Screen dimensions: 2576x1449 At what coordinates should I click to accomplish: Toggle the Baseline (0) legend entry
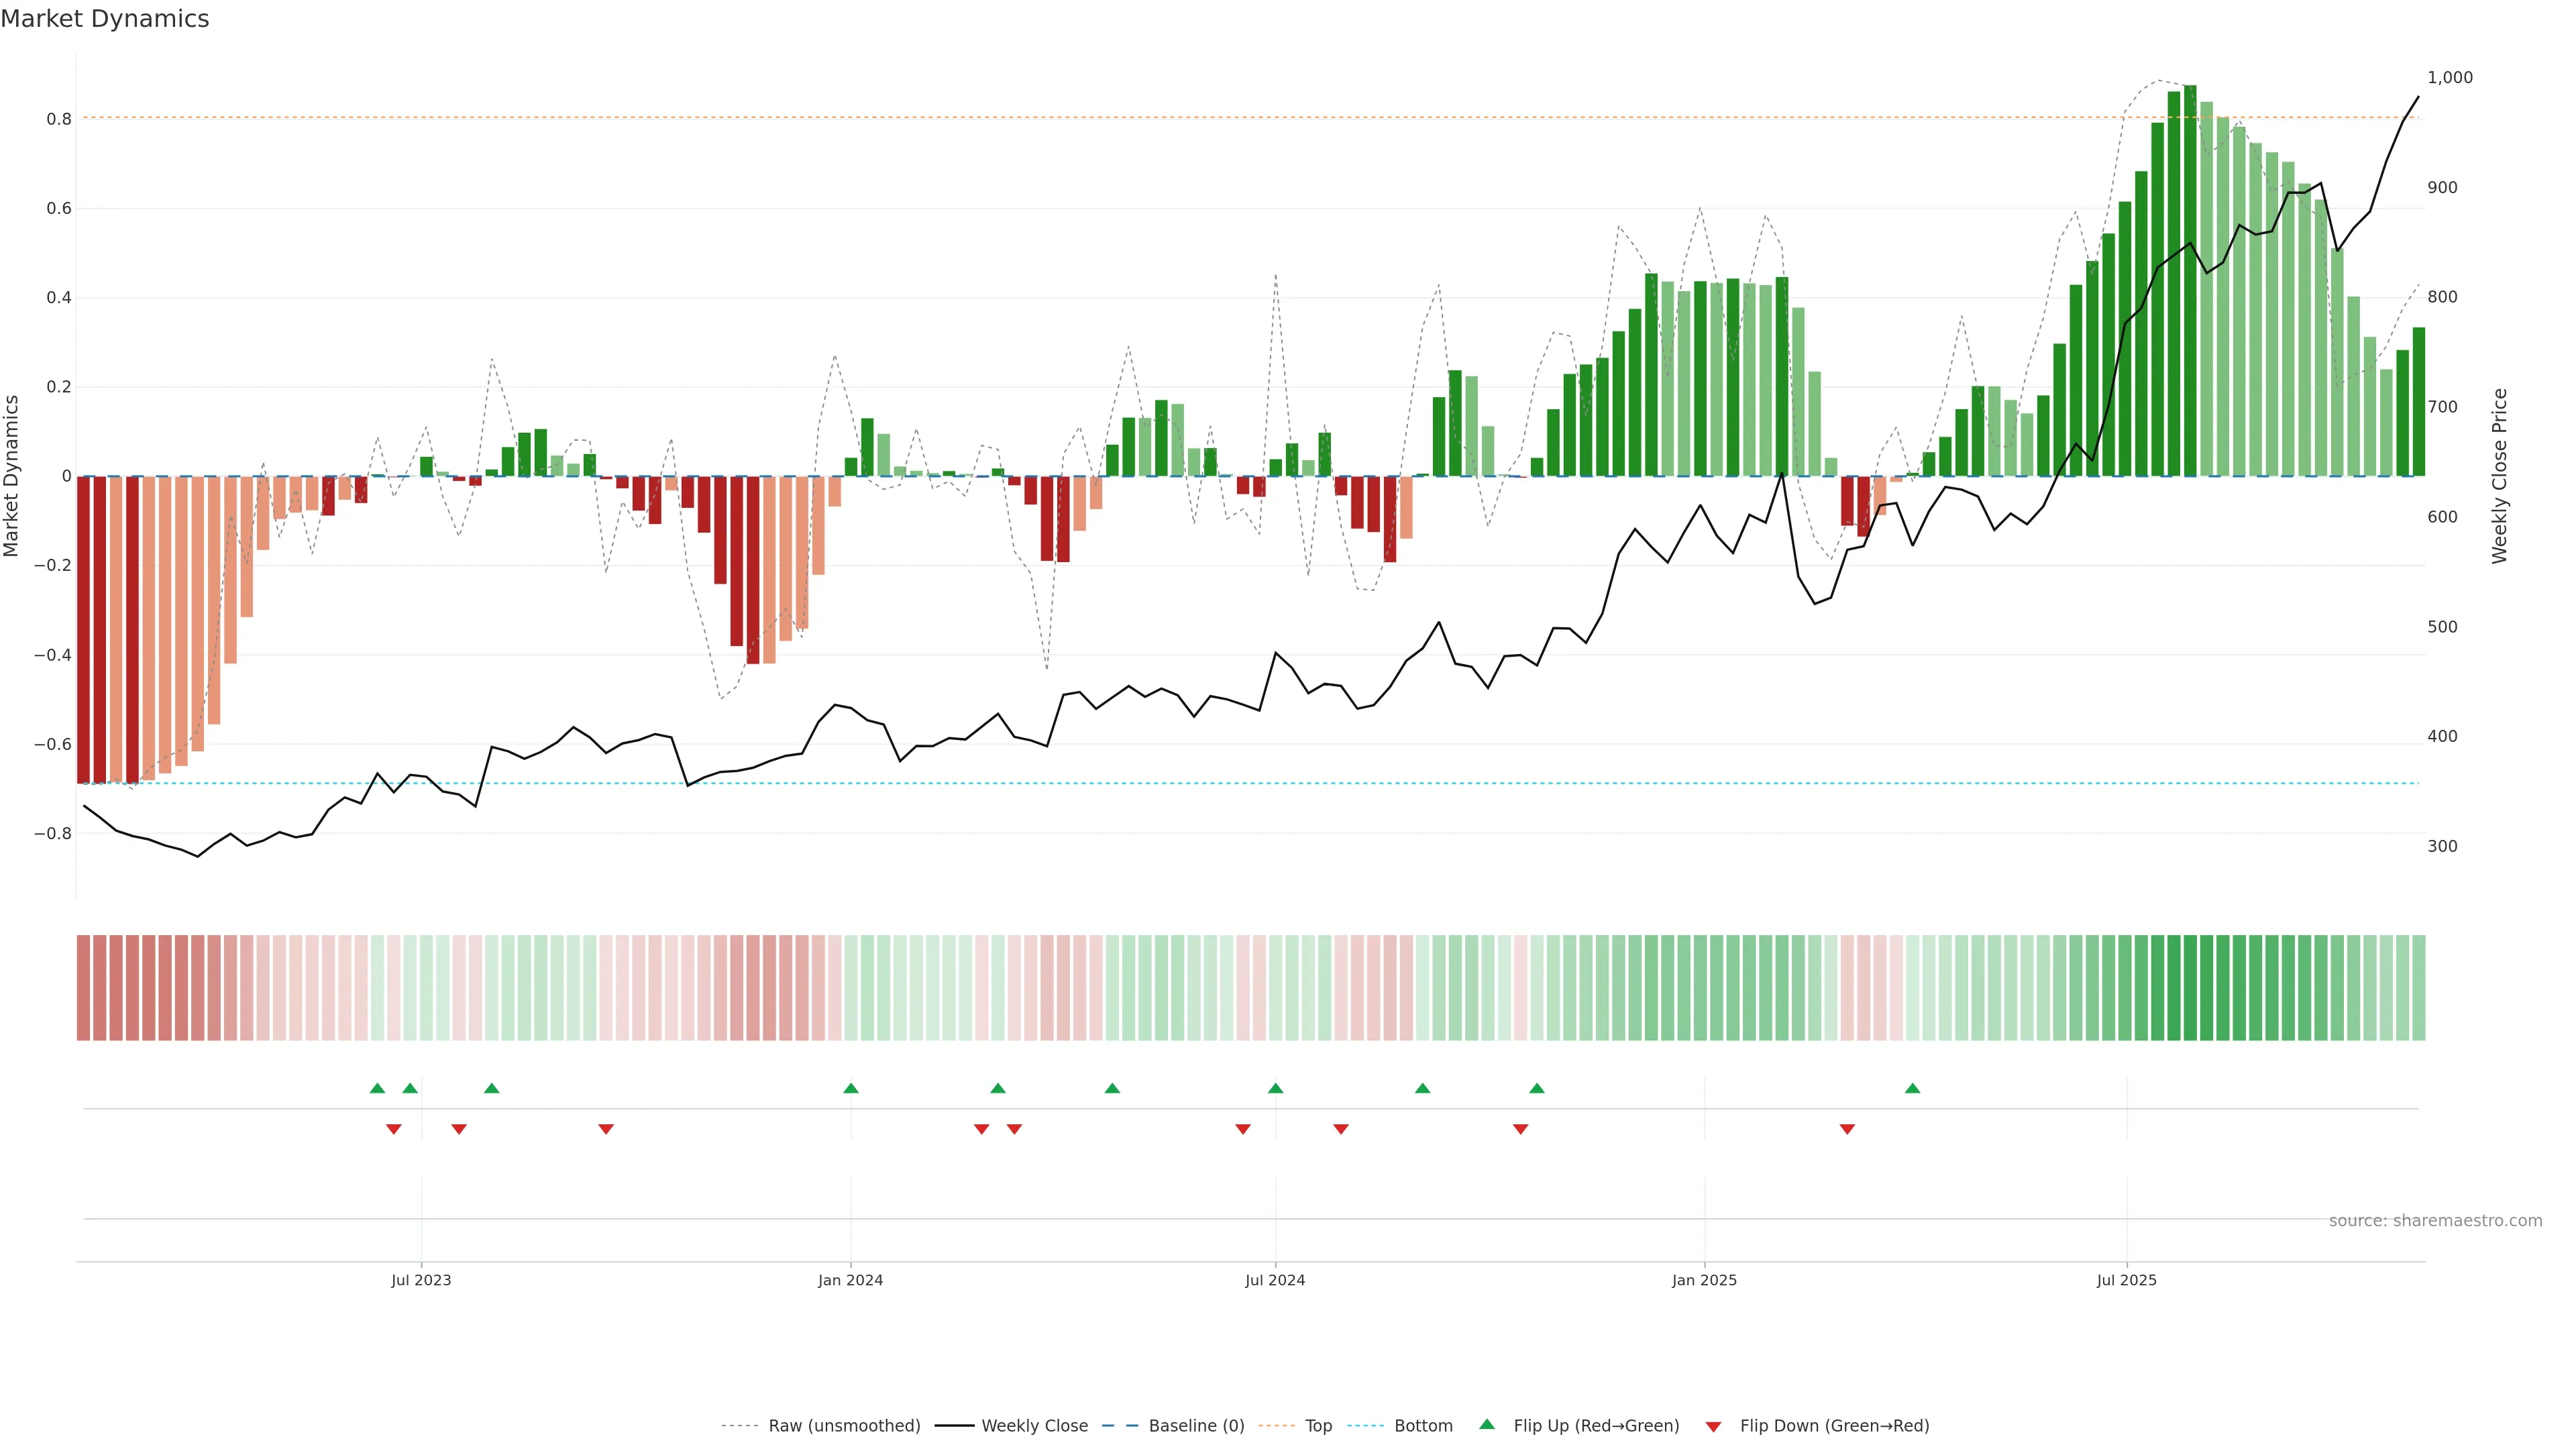[x=1195, y=1426]
